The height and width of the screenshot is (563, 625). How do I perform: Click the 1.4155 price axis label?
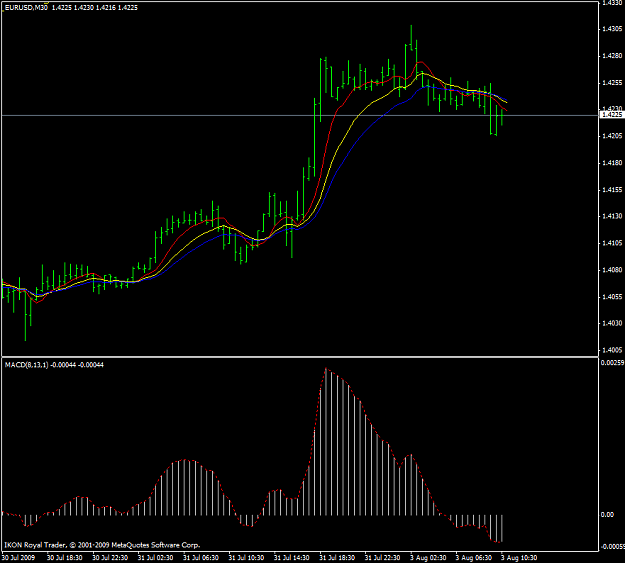click(612, 190)
